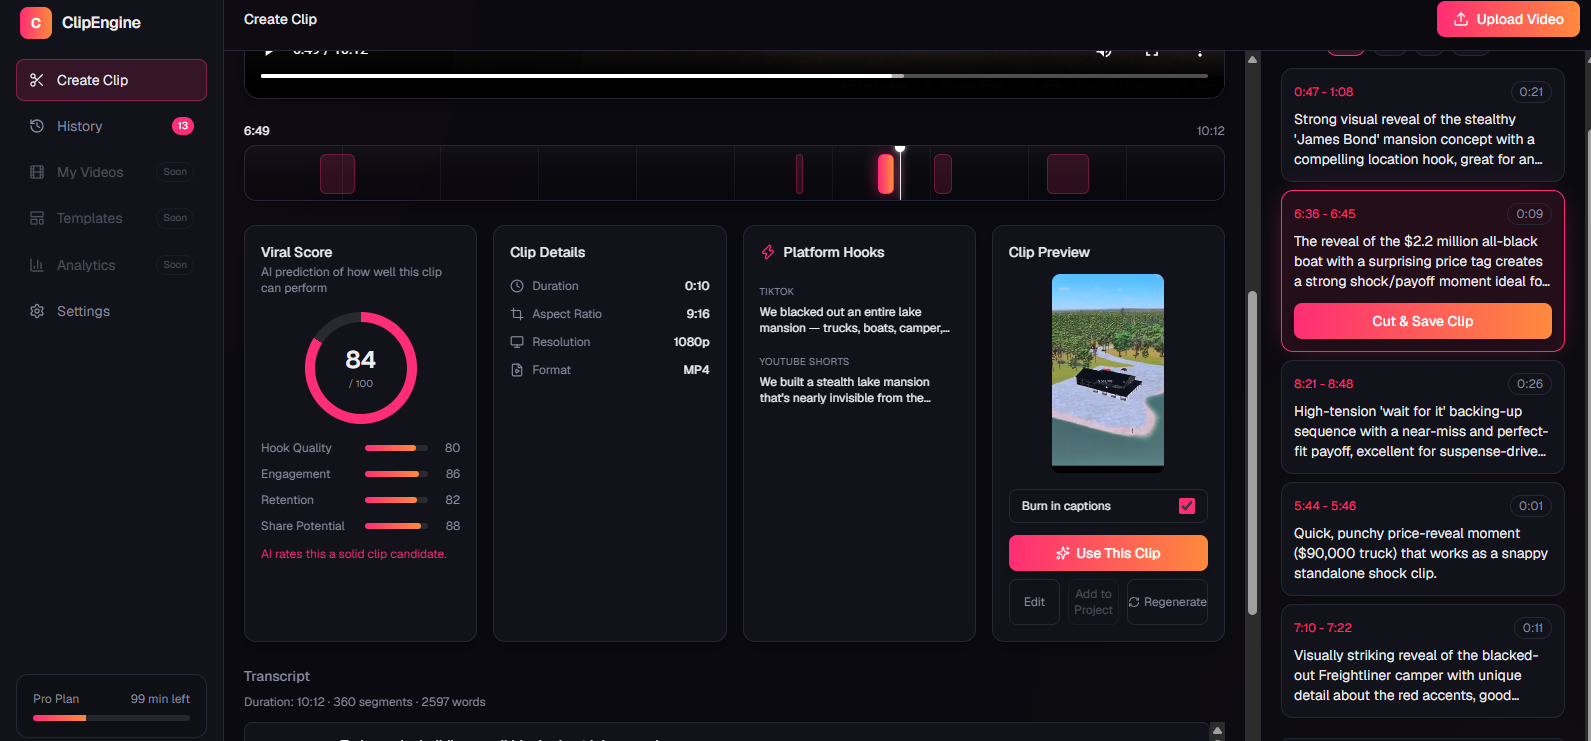This screenshot has height=741, width=1591.
Task: Select the 0:47 - 1:08 clip suggestion card
Action: [1423, 124]
